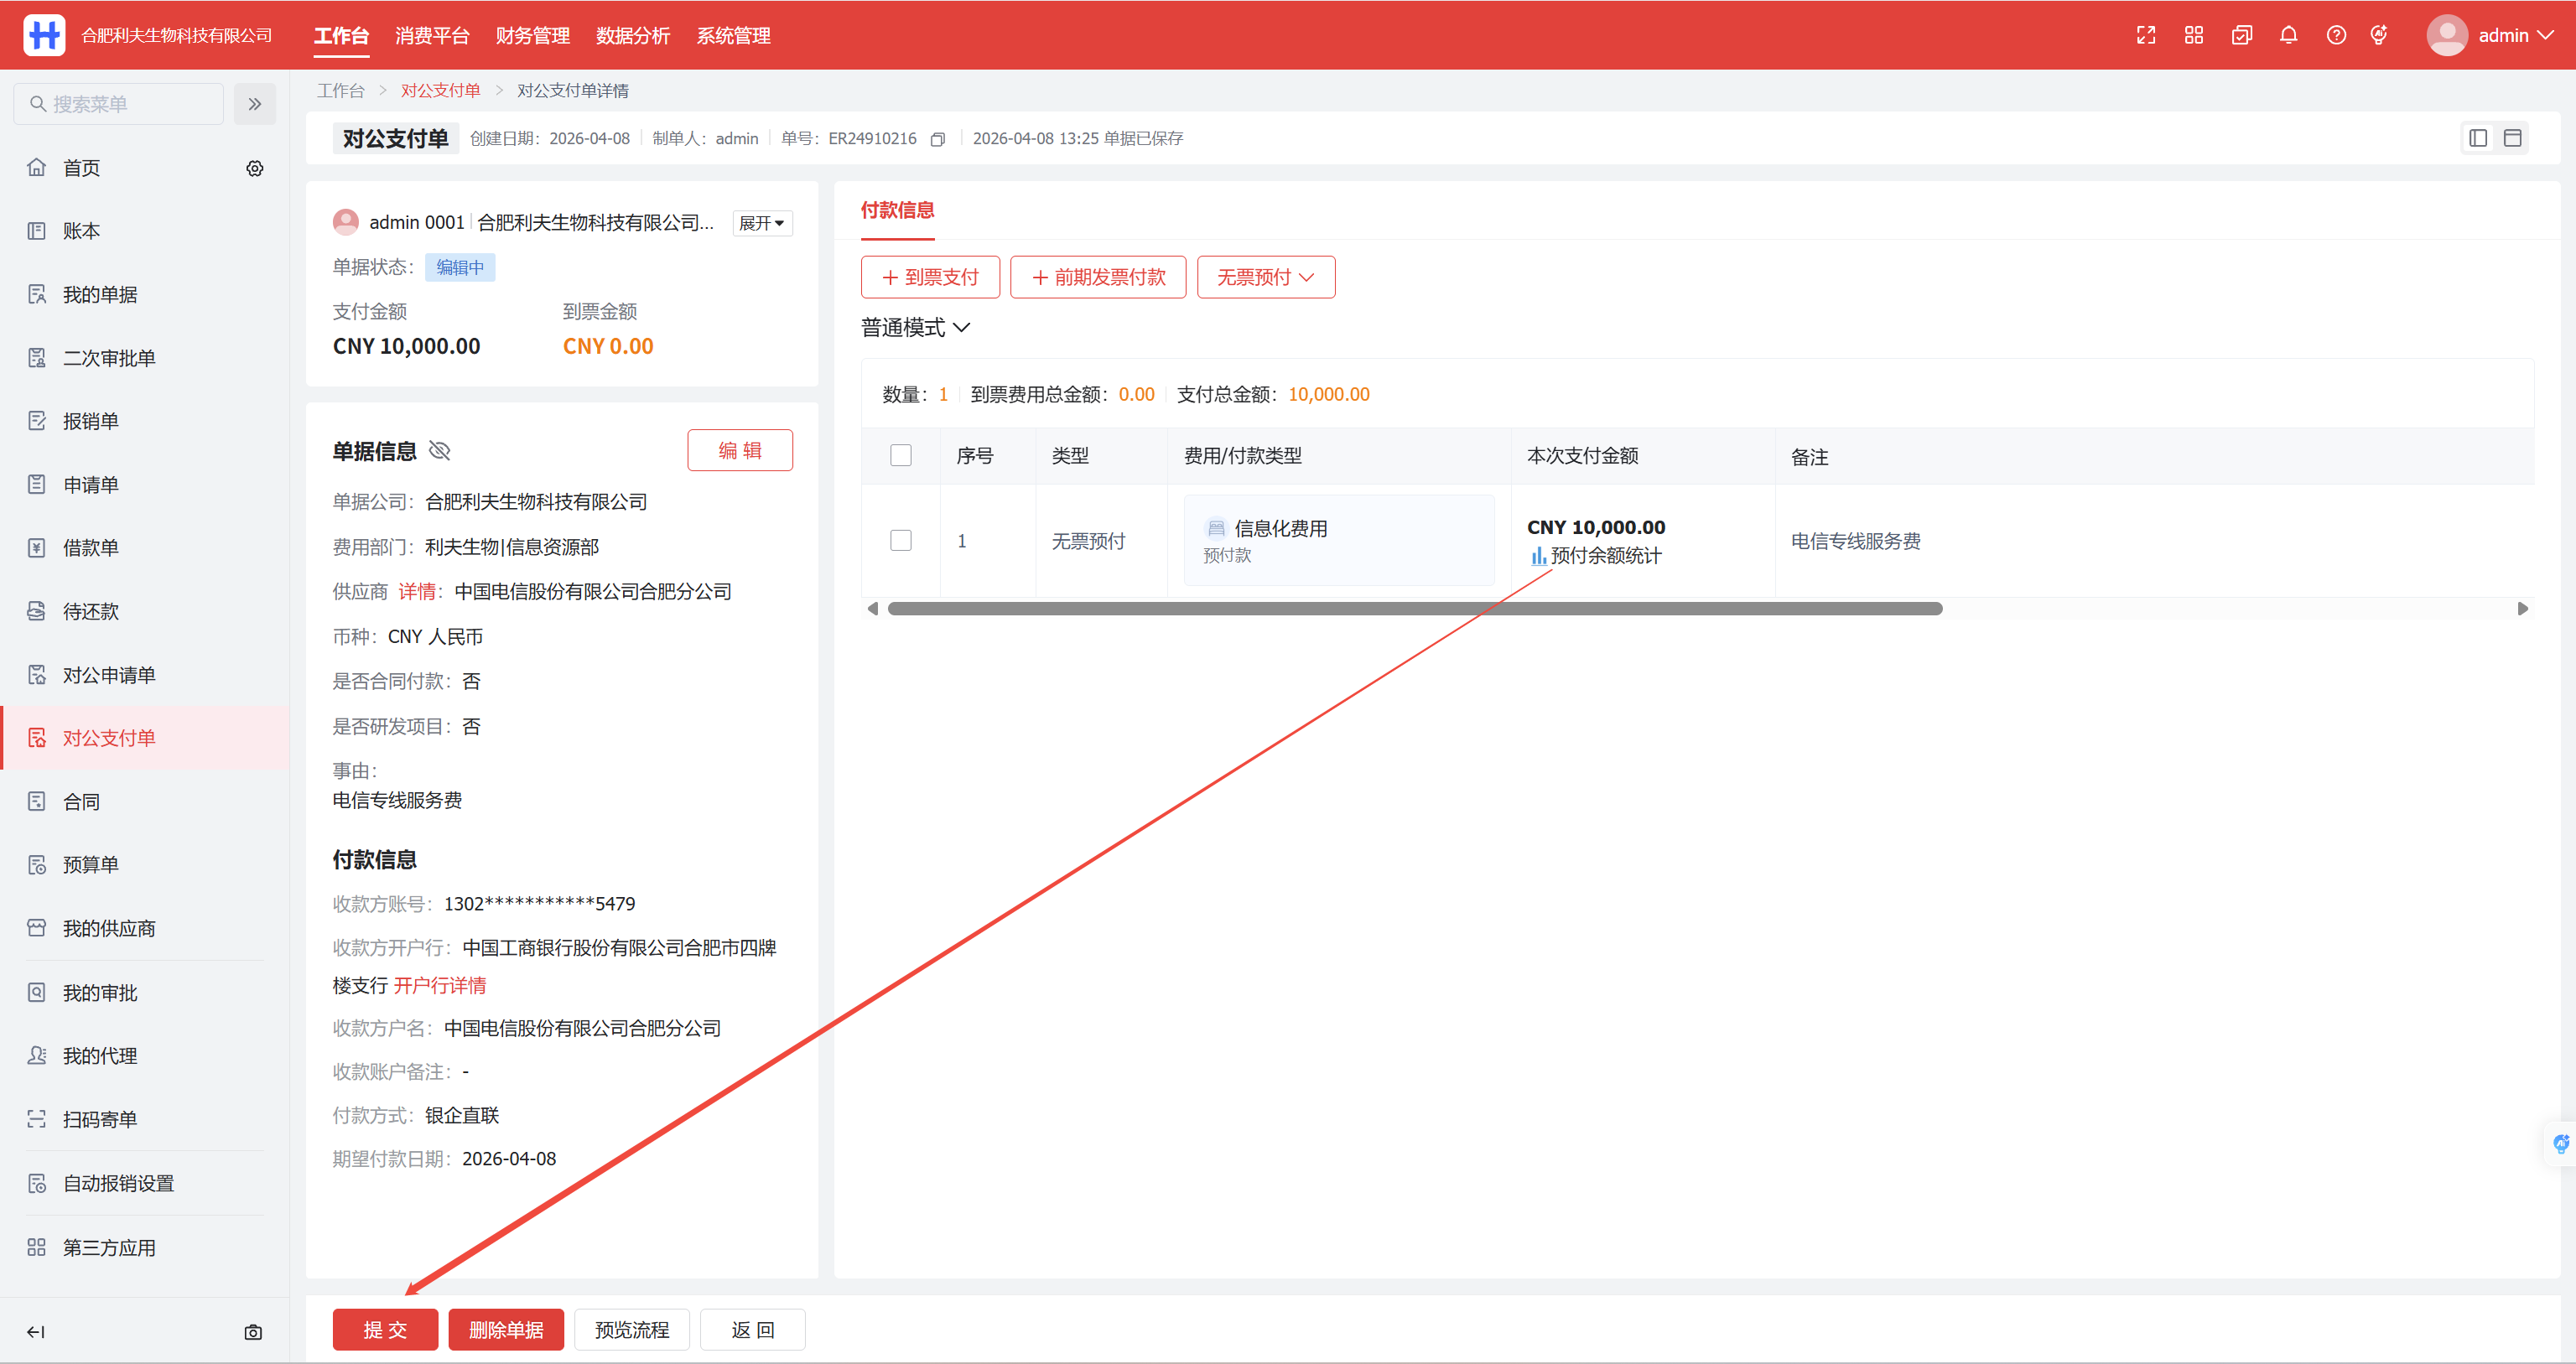Toggle the 单据信息 hidden-eye visibility icon

pyautogui.click(x=440, y=451)
